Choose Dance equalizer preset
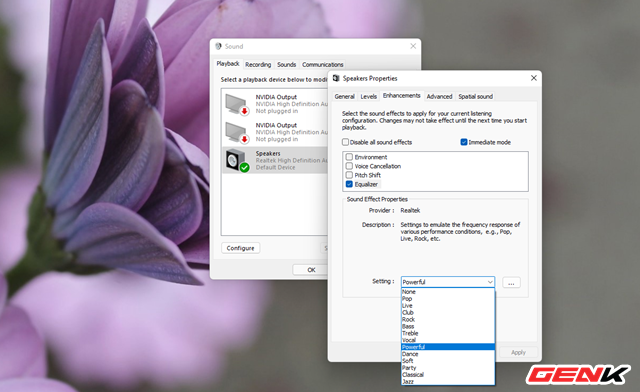The height and width of the screenshot is (392, 640). (x=448, y=354)
